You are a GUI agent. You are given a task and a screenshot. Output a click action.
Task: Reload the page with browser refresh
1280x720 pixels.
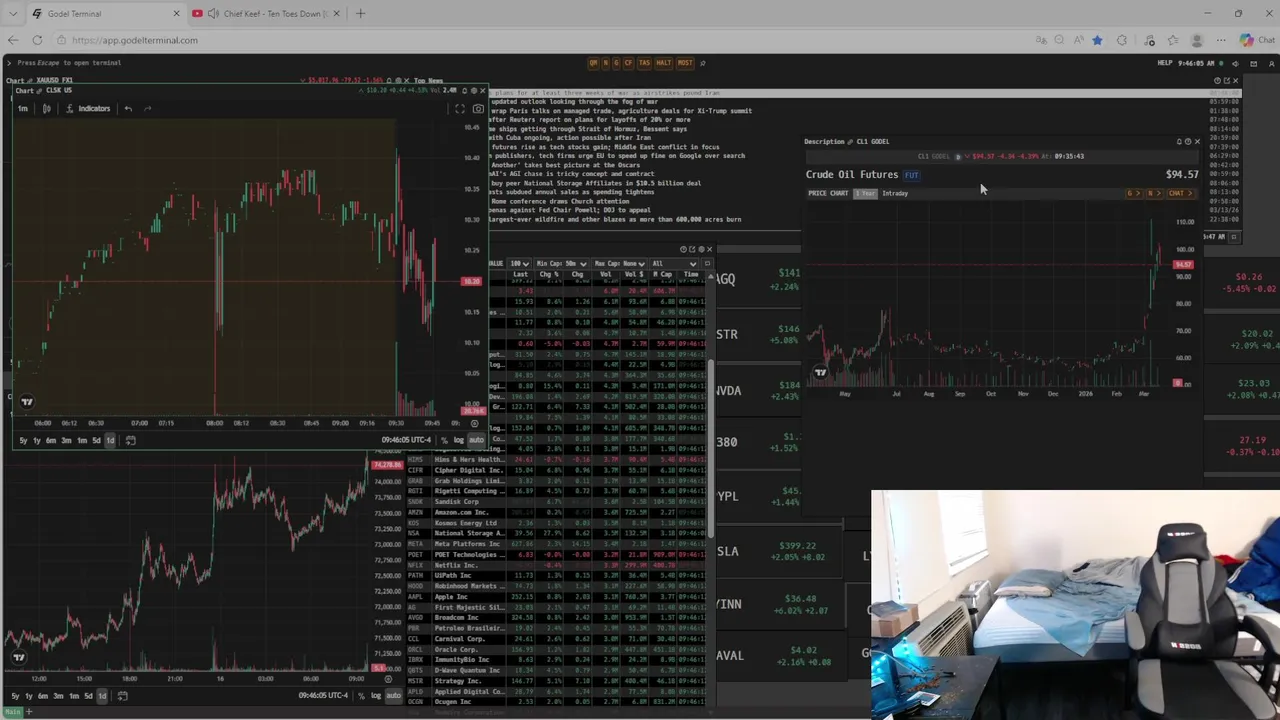37,40
